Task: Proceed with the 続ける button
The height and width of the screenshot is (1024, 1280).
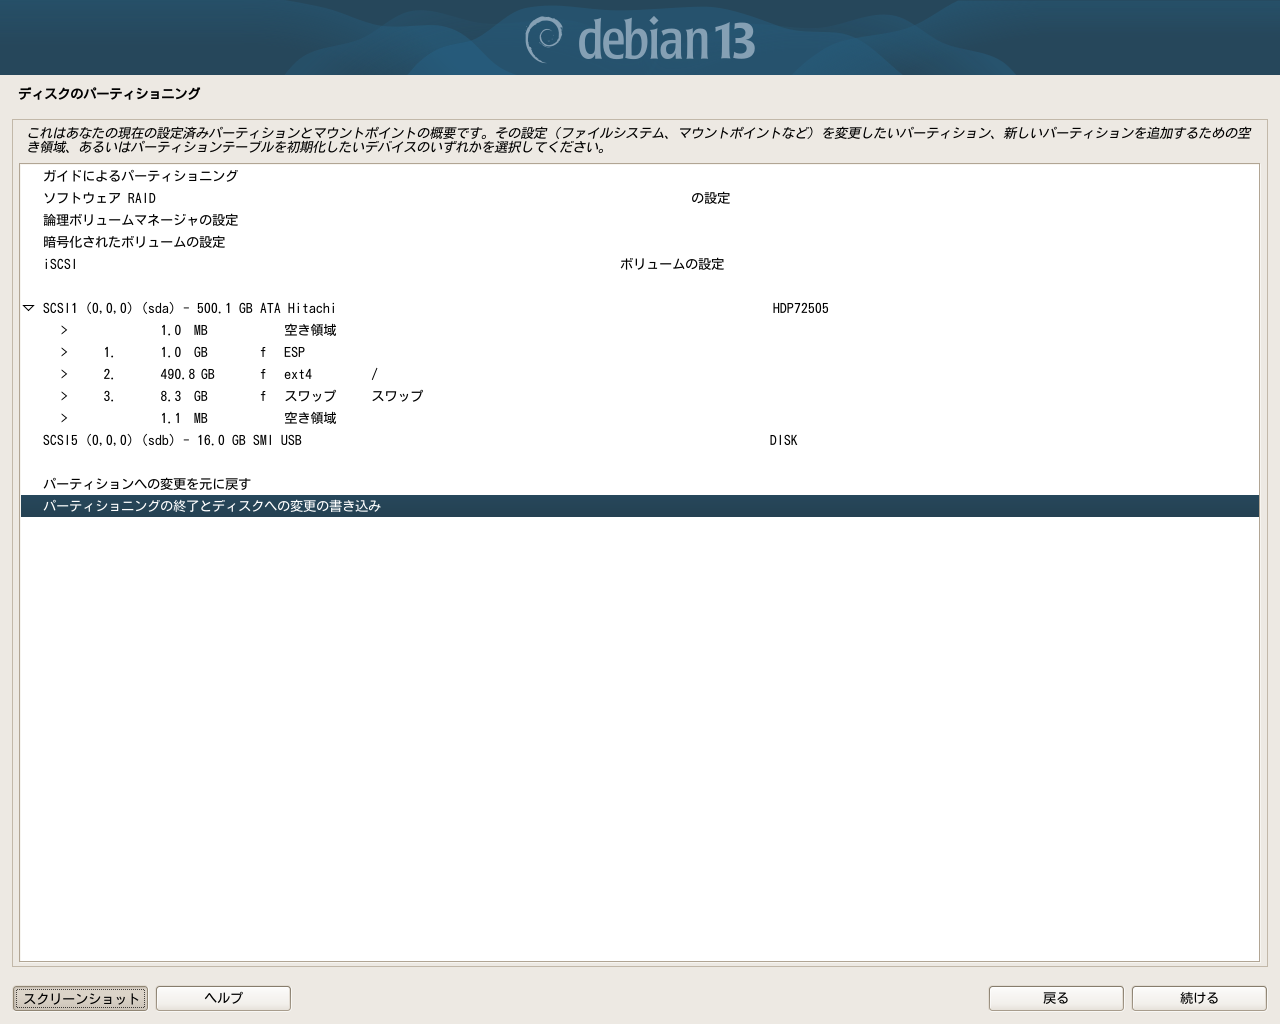Action: point(1199,998)
